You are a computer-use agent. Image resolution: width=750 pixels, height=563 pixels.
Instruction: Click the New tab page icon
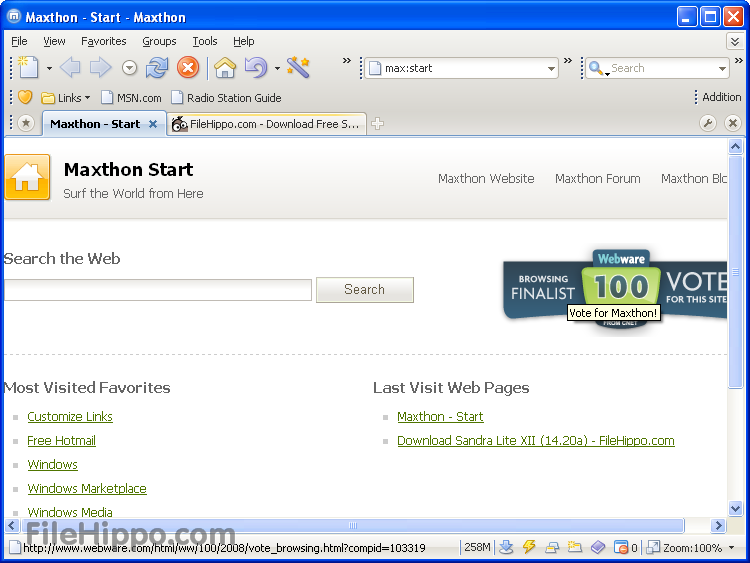click(28, 67)
